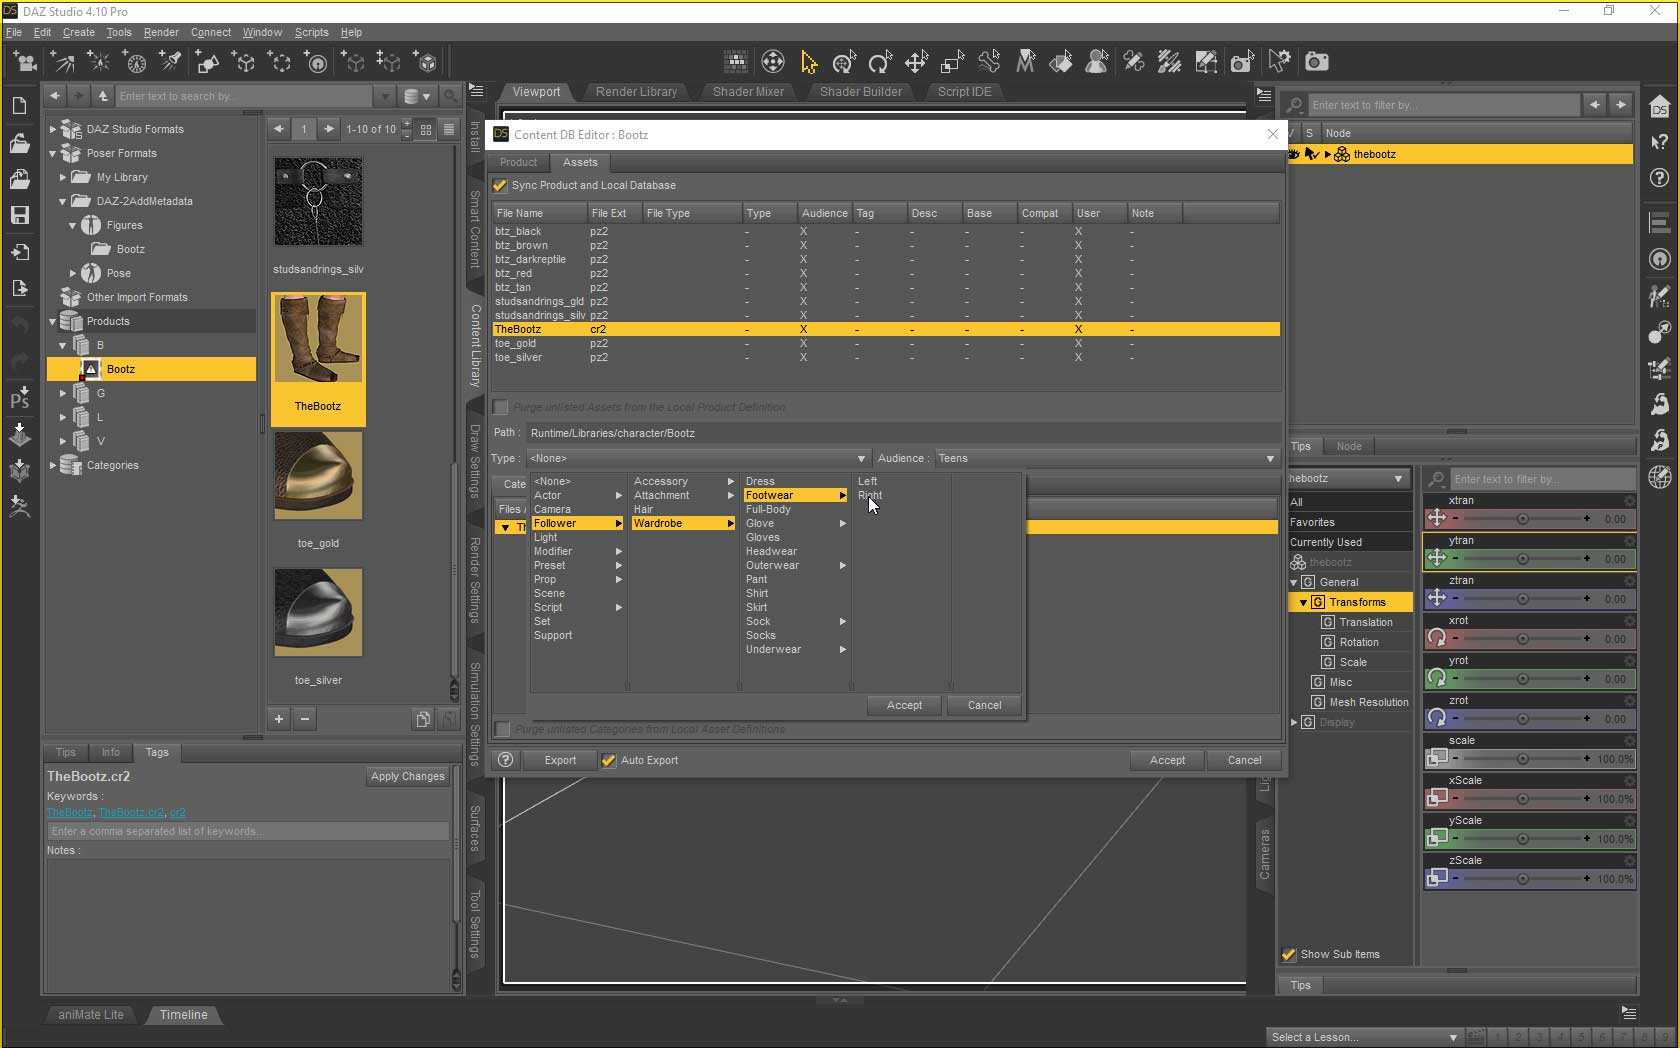Click the Save Scene floppy icon
The width and height of the screenshot is (1680, 1048).
(19, 215)
